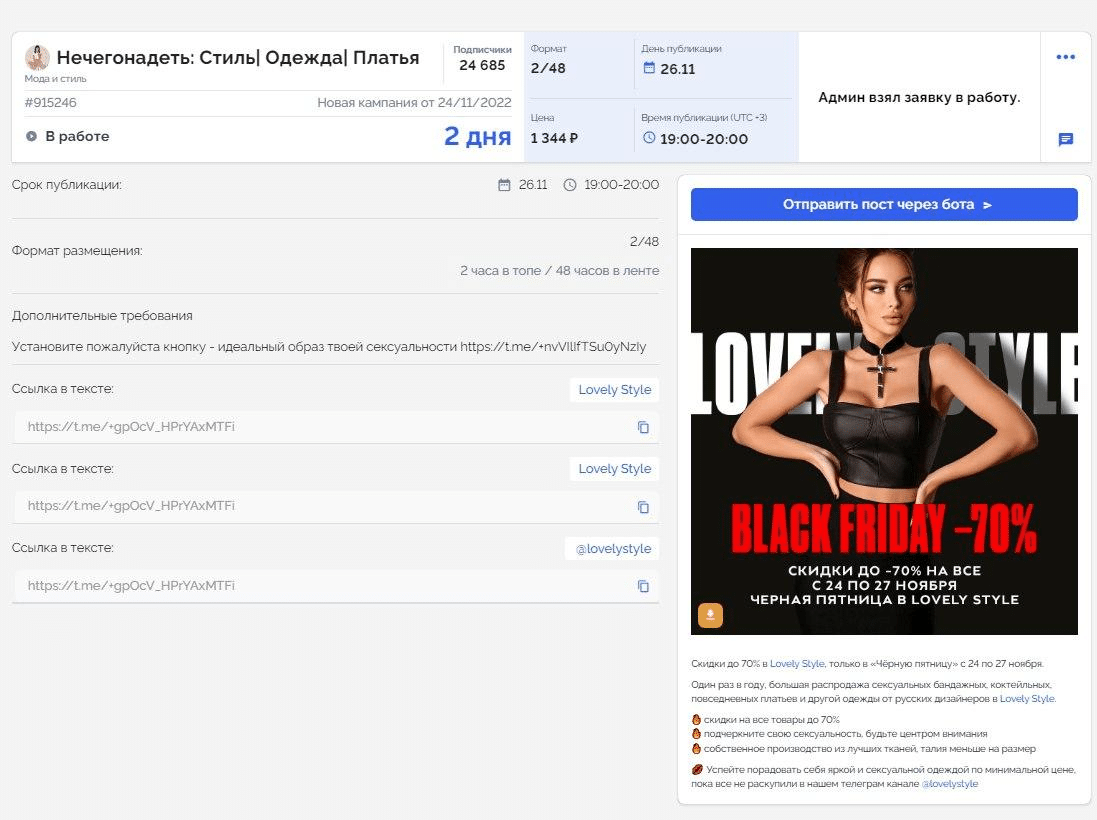Viewport: 1097px width, 820px height.
Task: Click the Black Friday post image
Action: click(884, 441)
